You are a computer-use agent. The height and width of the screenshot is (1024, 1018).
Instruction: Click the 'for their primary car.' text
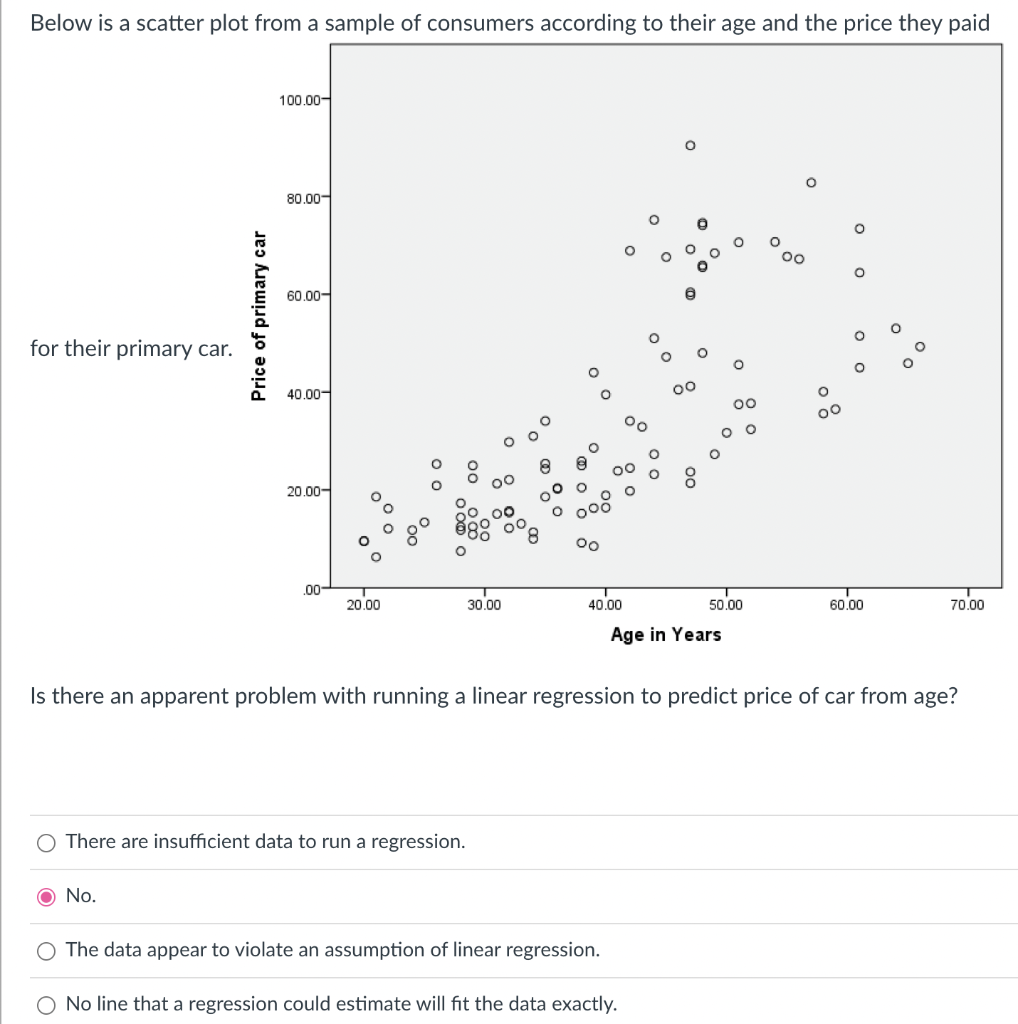point(131,349)
